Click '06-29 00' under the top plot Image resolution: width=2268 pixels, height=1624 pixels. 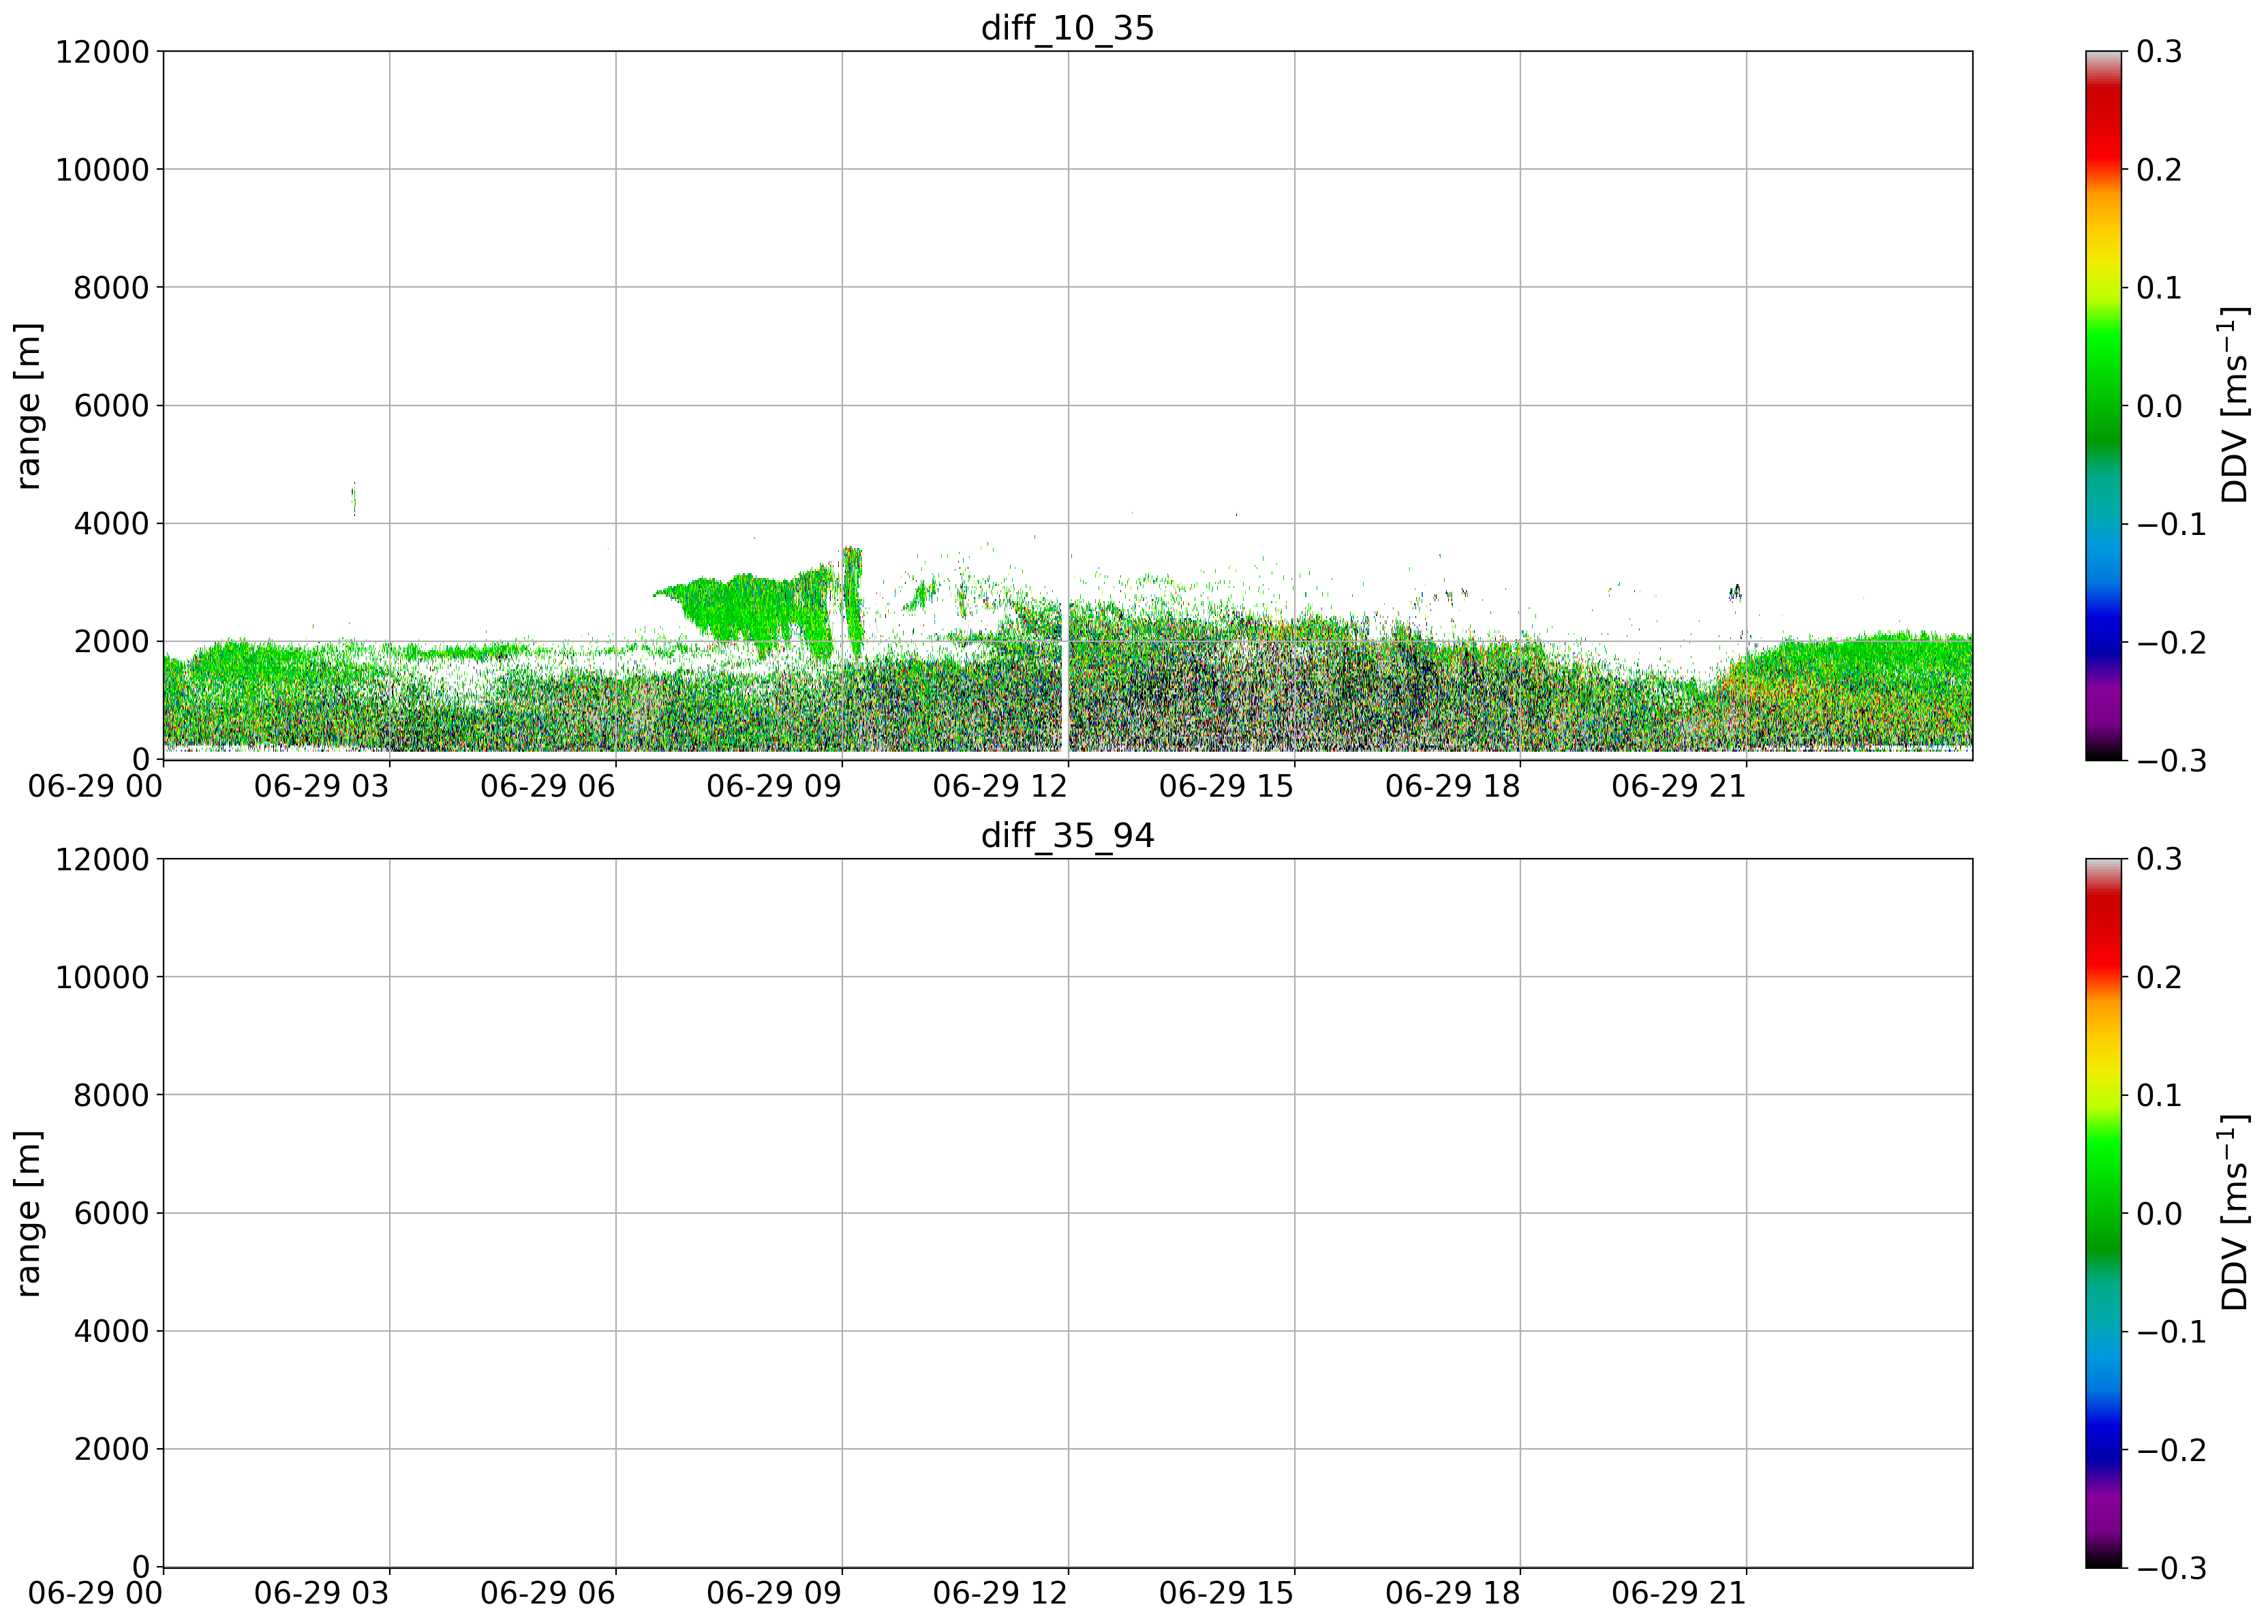click(x=95, y=786)
